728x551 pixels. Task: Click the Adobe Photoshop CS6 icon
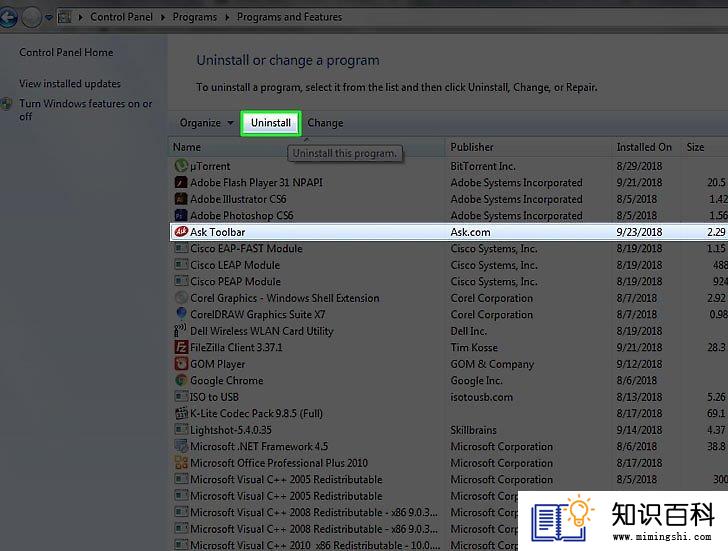pos(181,215)
